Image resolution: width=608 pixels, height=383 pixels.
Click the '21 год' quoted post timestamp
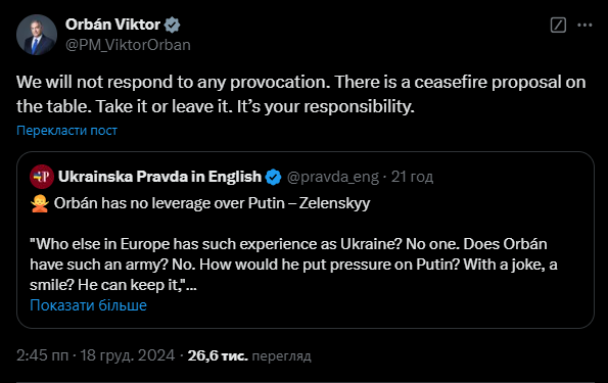(412, 177)
